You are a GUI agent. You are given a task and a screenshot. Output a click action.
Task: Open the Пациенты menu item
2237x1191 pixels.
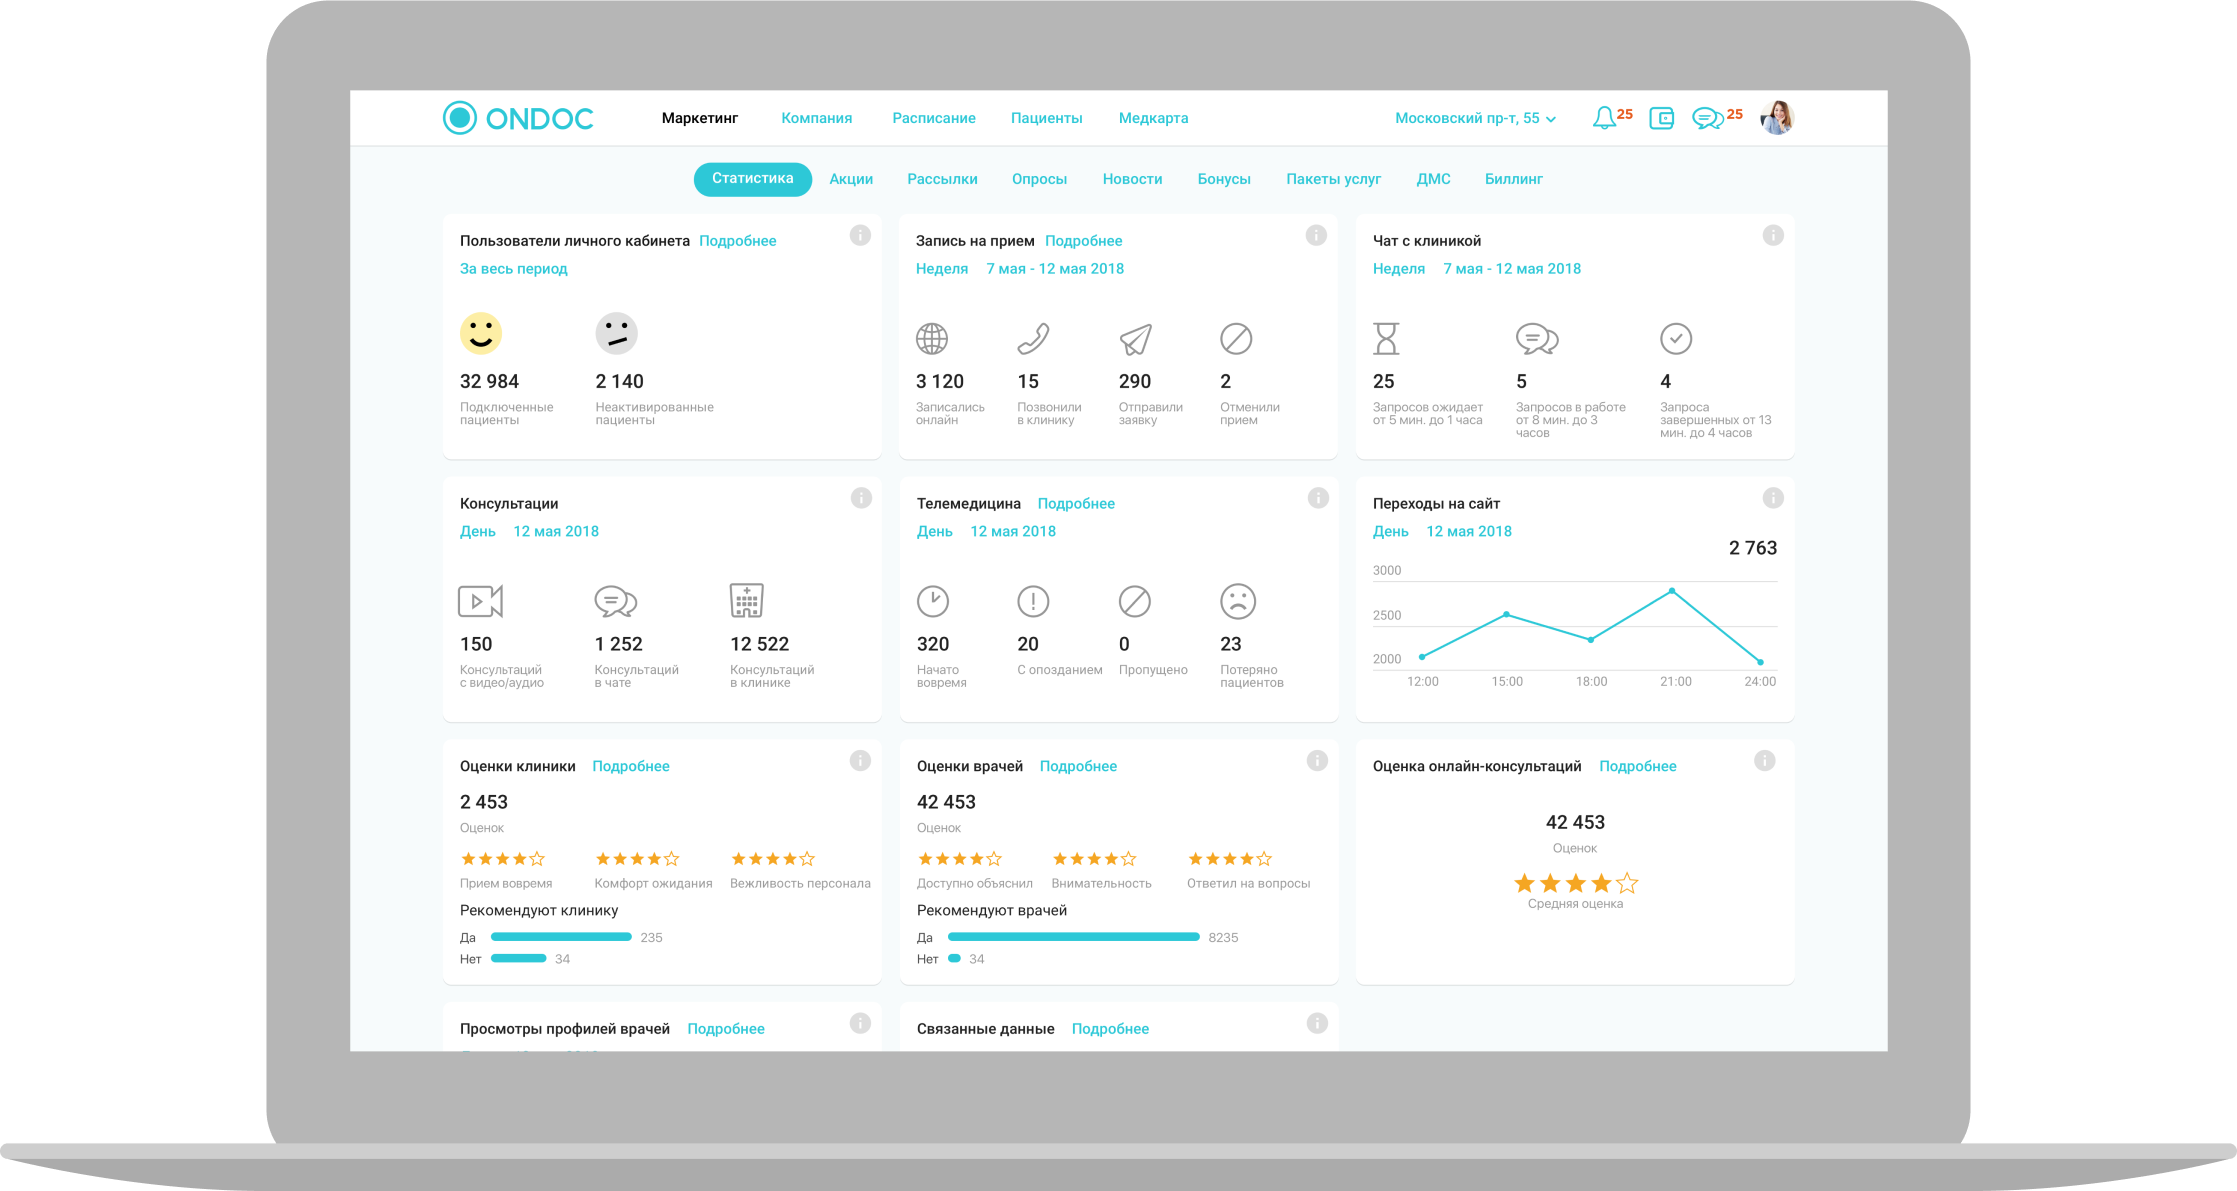point(1046,118)
